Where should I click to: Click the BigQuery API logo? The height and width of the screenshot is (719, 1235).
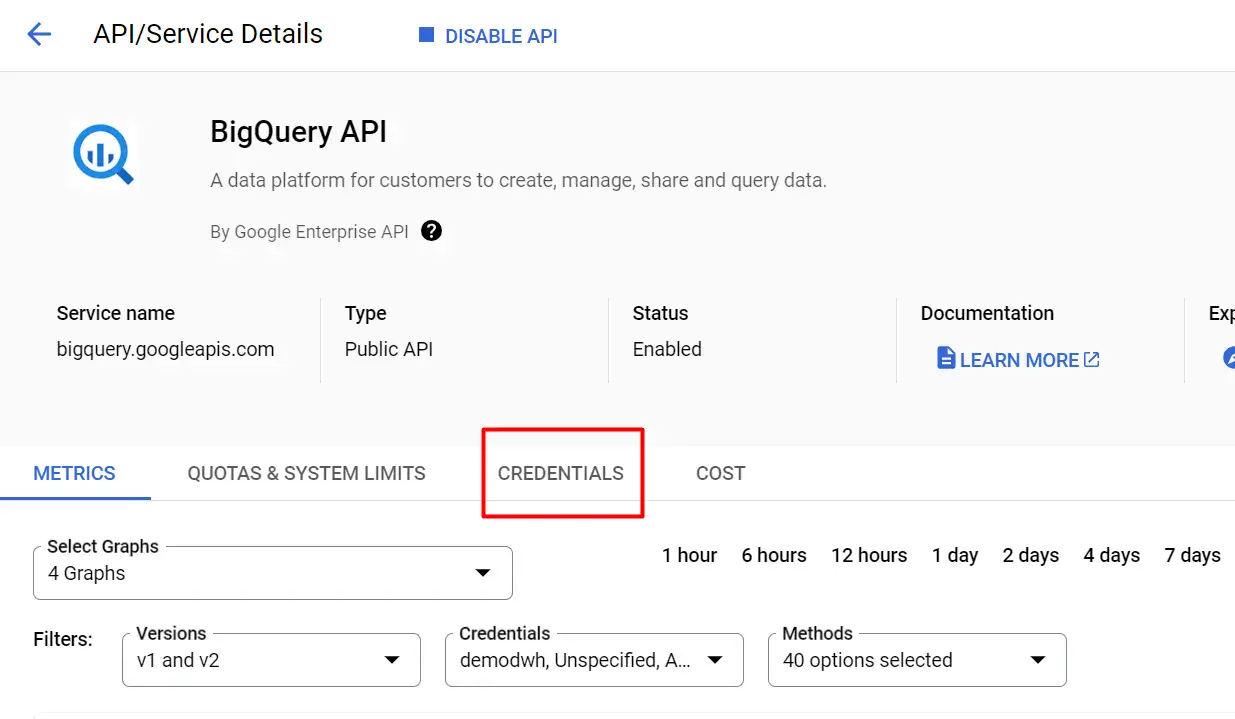[104, 155]
